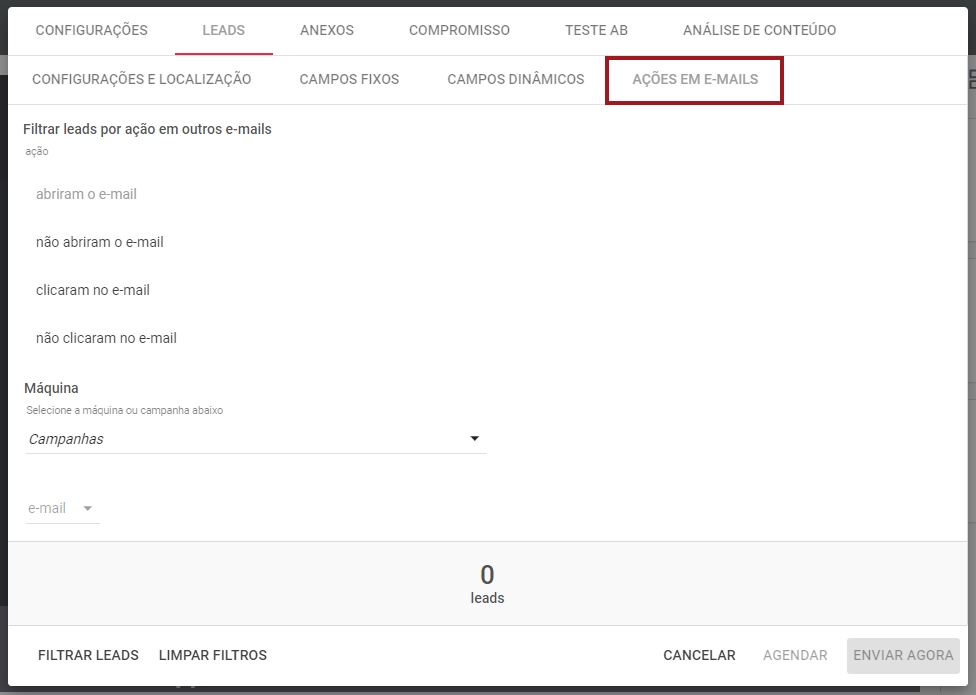976x695 pixels.
Task: Switch to the Leads tab
Action: [223, 30]
